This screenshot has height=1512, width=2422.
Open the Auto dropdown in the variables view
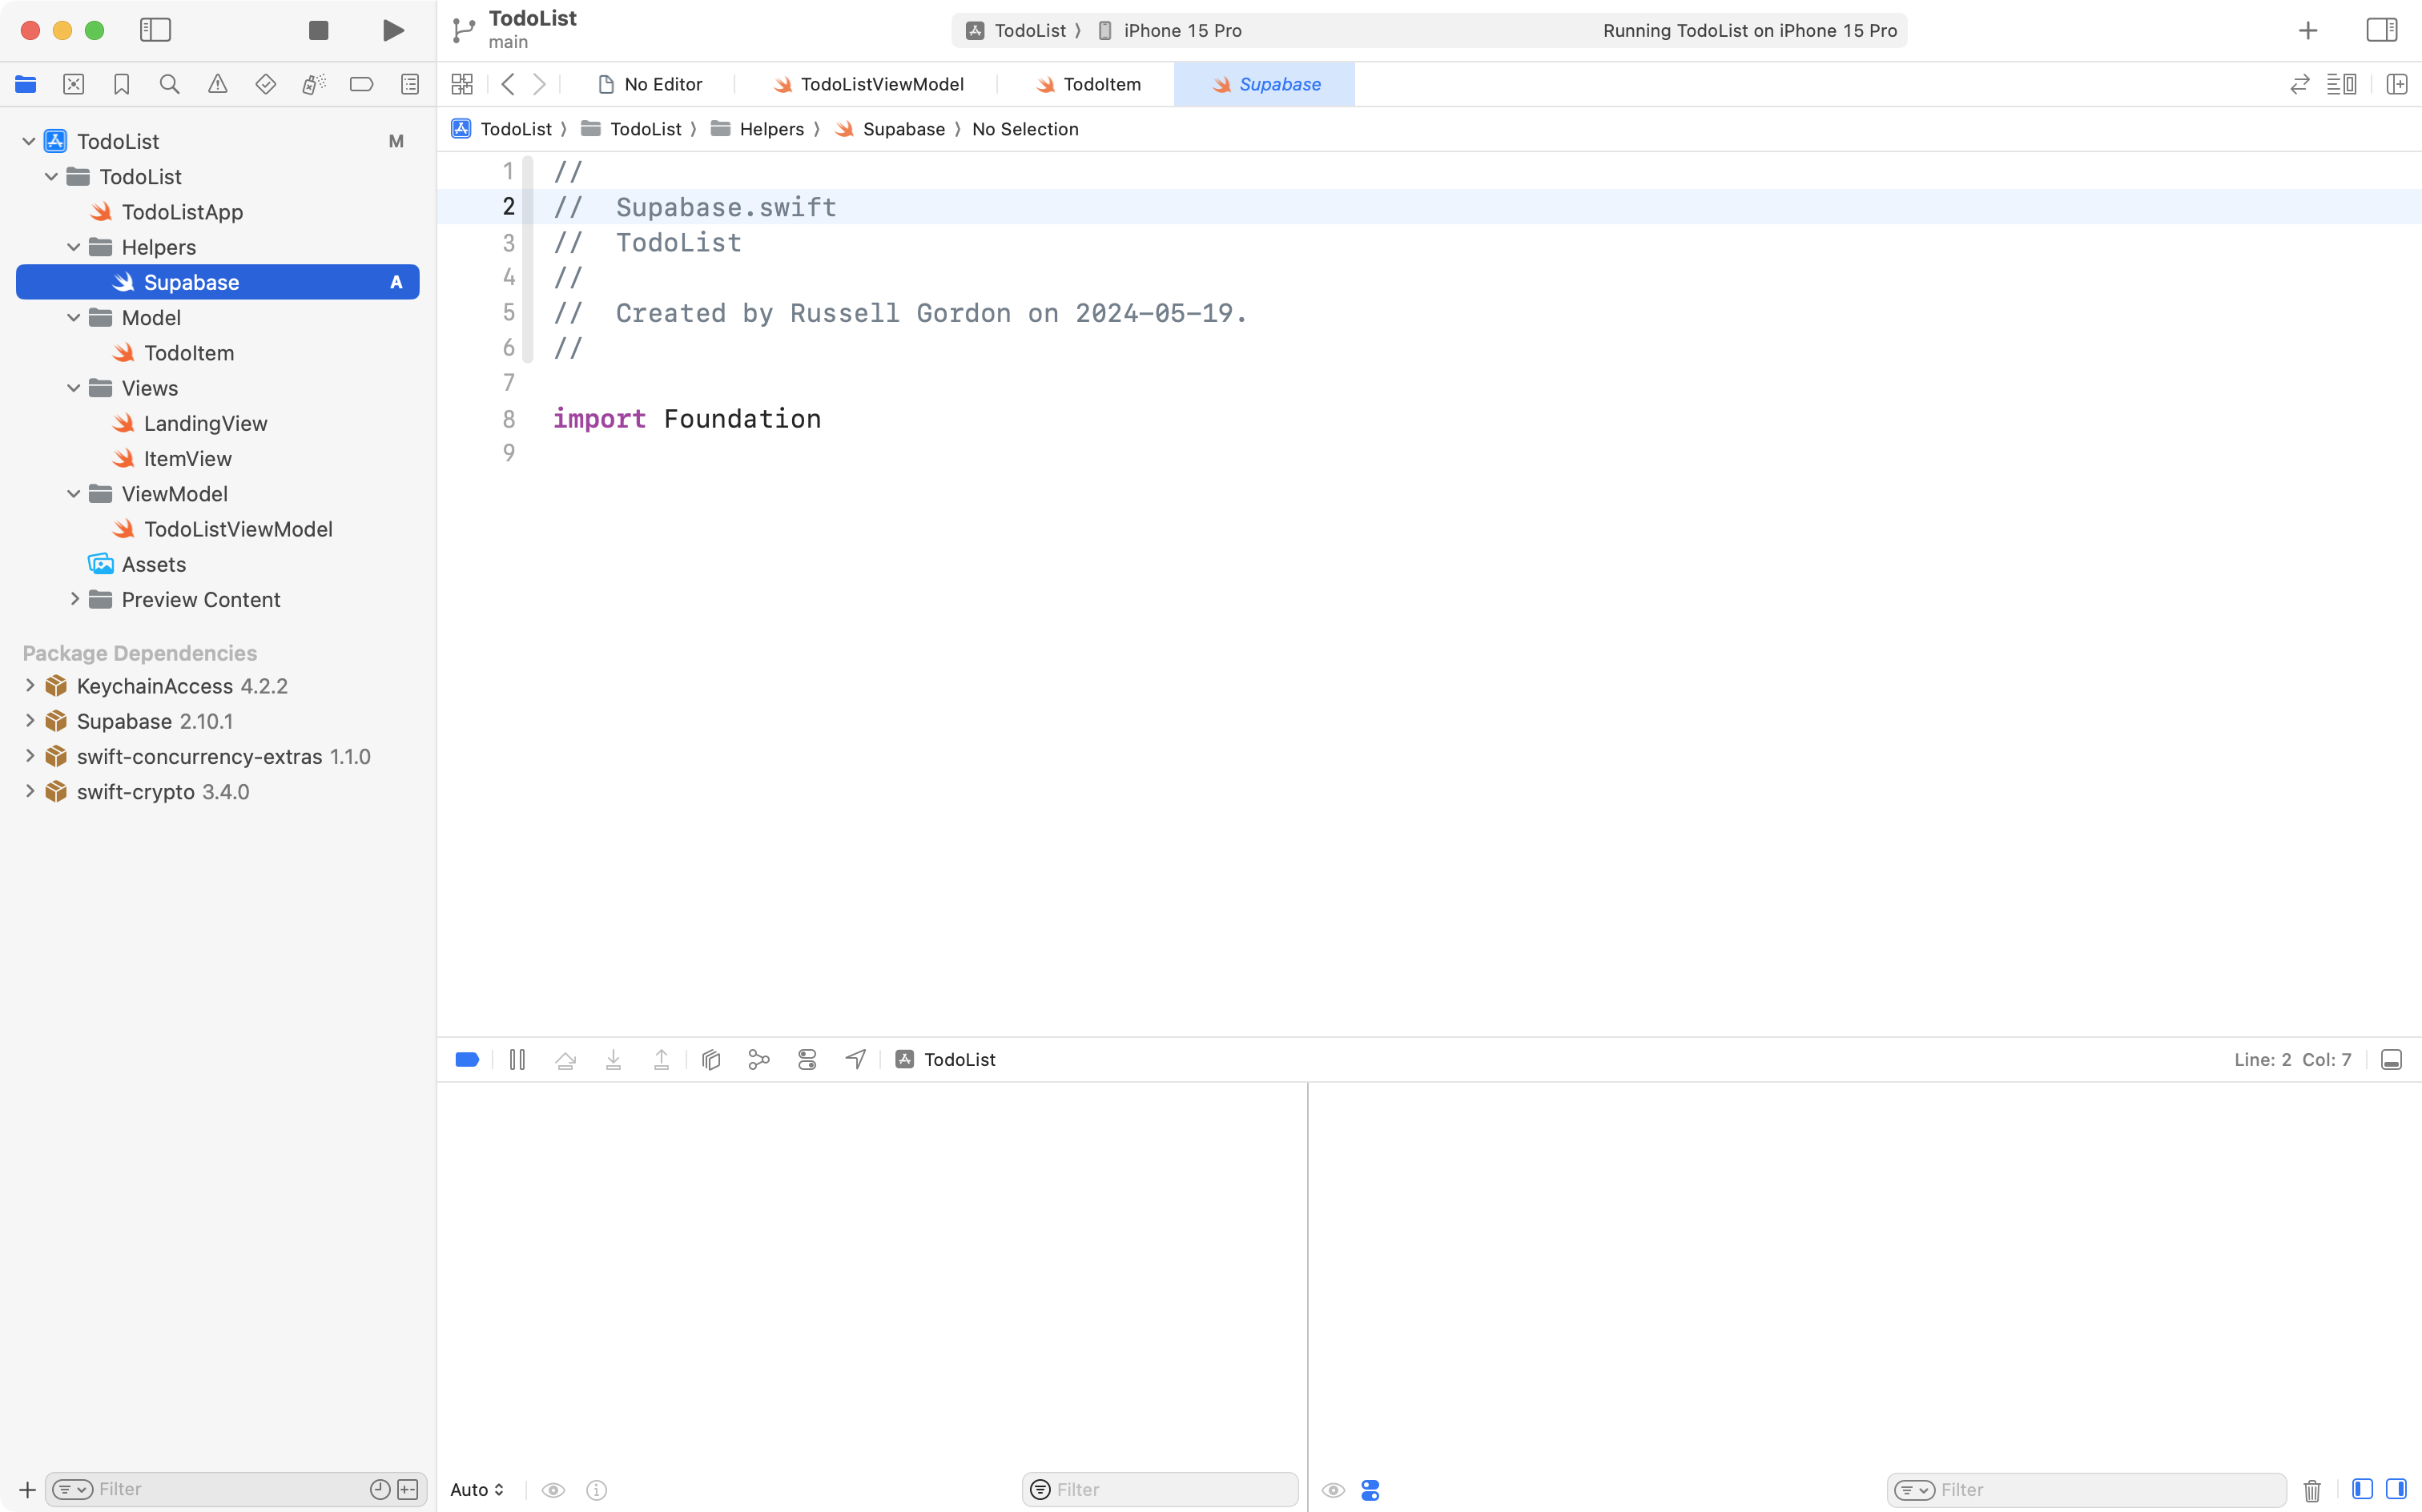click(x=476, y=1489)
